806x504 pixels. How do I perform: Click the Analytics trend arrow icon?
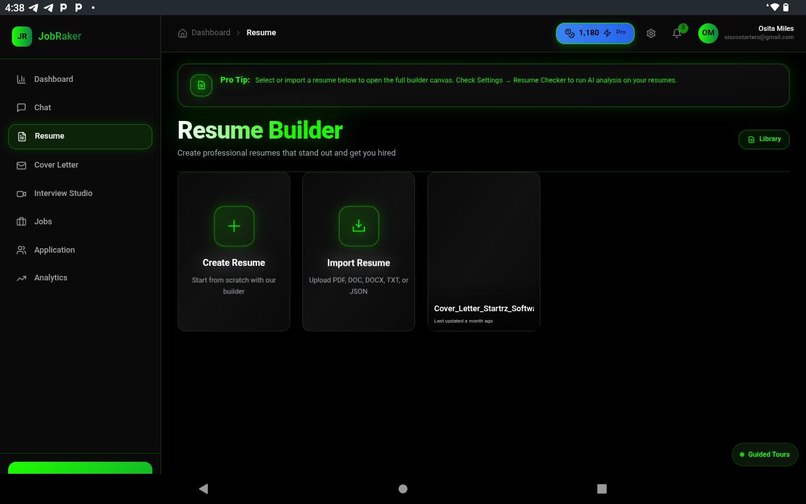tap(21, 278)
